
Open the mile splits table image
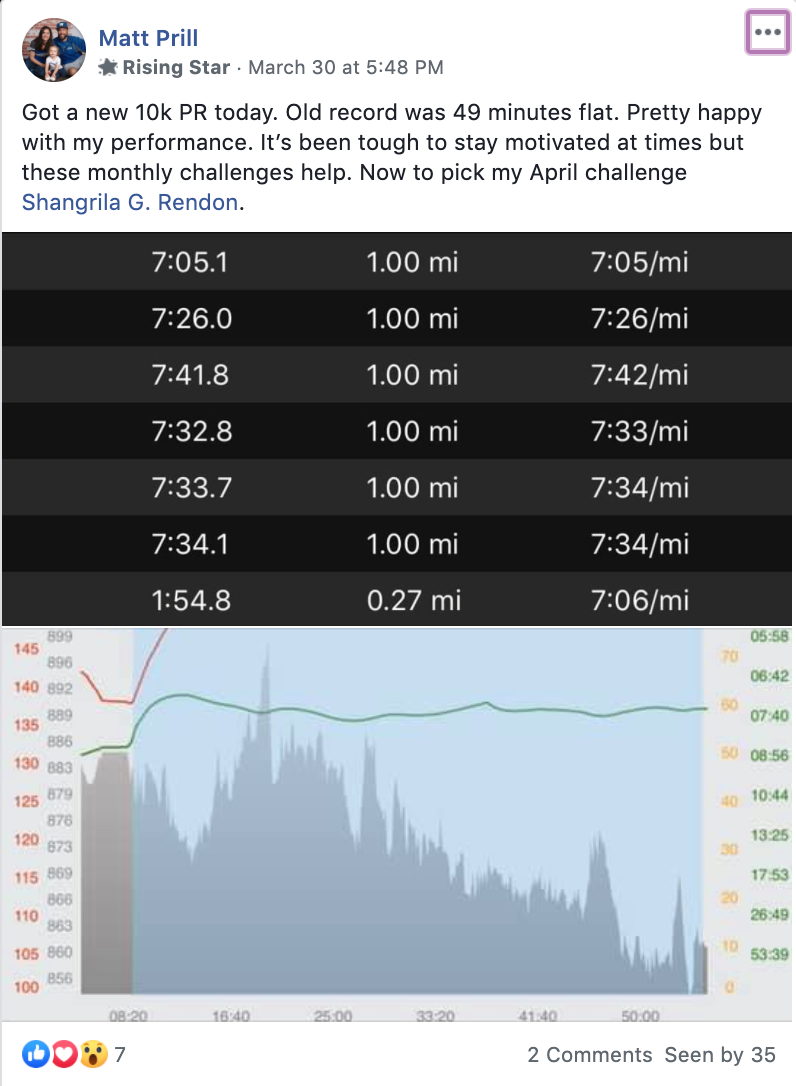[x=397, y=429]
